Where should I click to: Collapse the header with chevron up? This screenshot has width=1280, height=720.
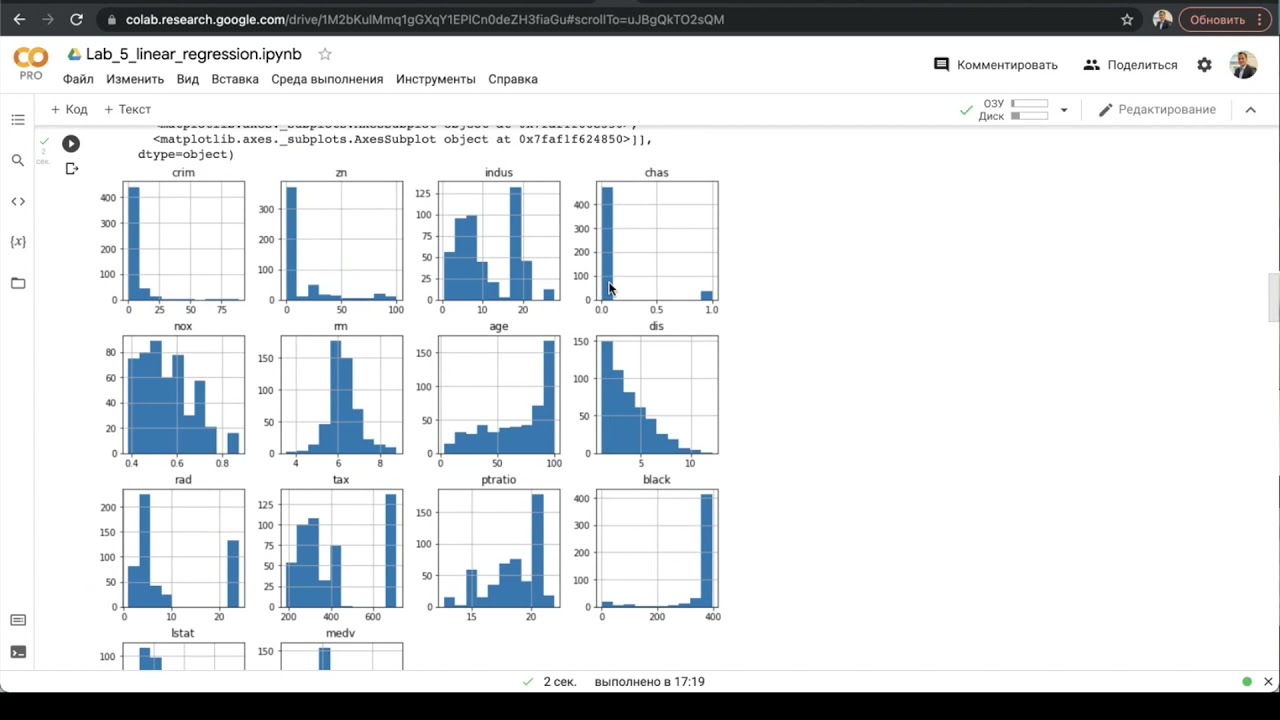tap(1250, 110)
